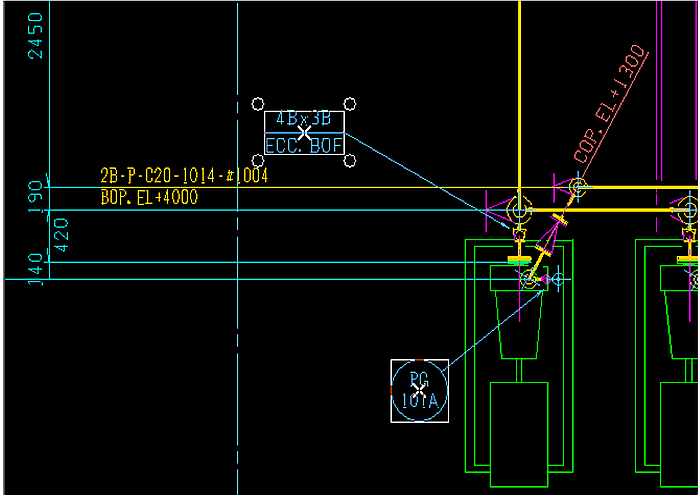The image size is (700, 495).
Task: Select the PG 101A instrument bubble
Action: [x=419, y=390]
